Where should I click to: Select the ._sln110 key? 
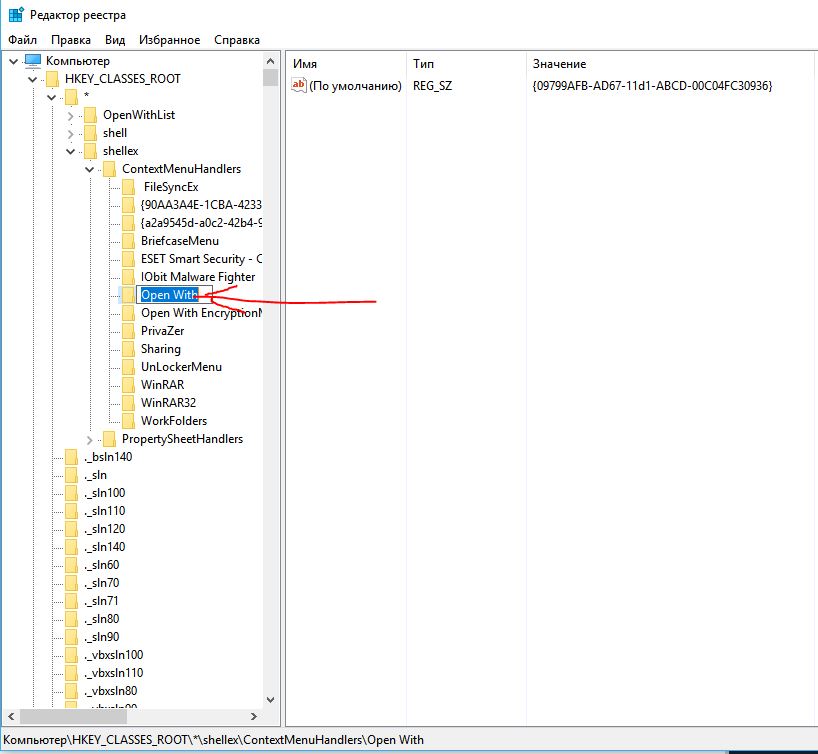pos(104,511)
